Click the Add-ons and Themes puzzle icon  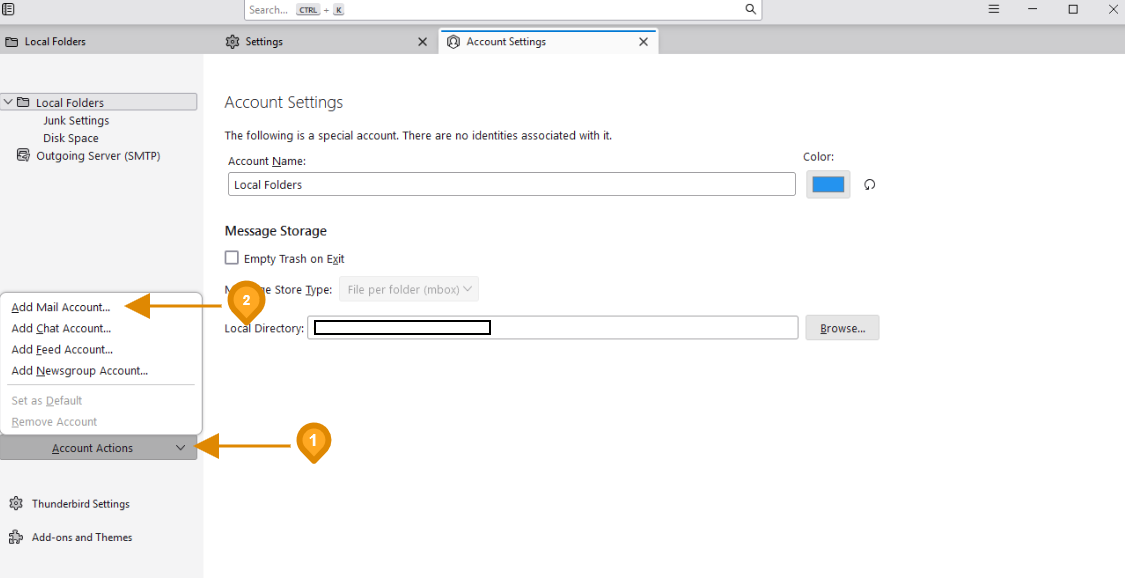(x=16, y=537)
